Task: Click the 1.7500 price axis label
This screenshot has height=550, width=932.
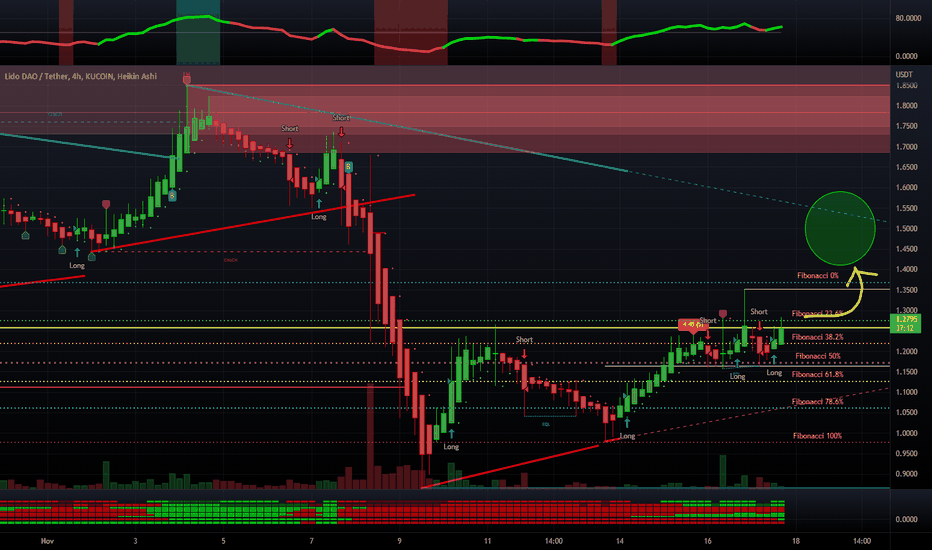Action: coord(906,126)
